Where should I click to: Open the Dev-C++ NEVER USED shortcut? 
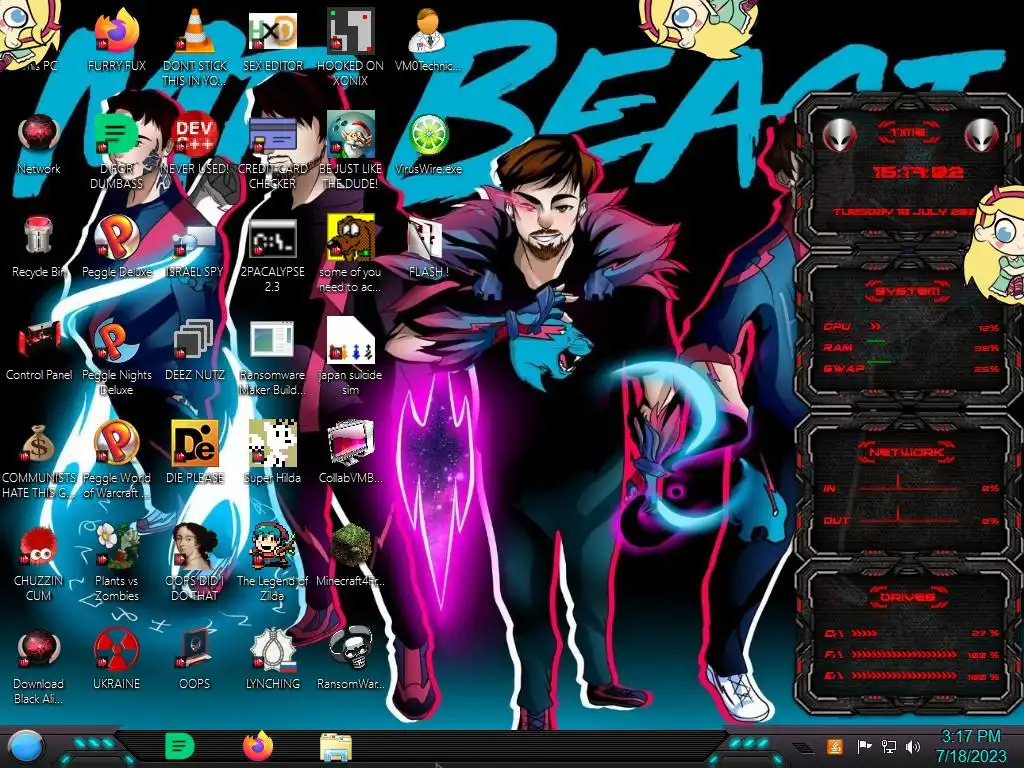click(x=195, y=135)
